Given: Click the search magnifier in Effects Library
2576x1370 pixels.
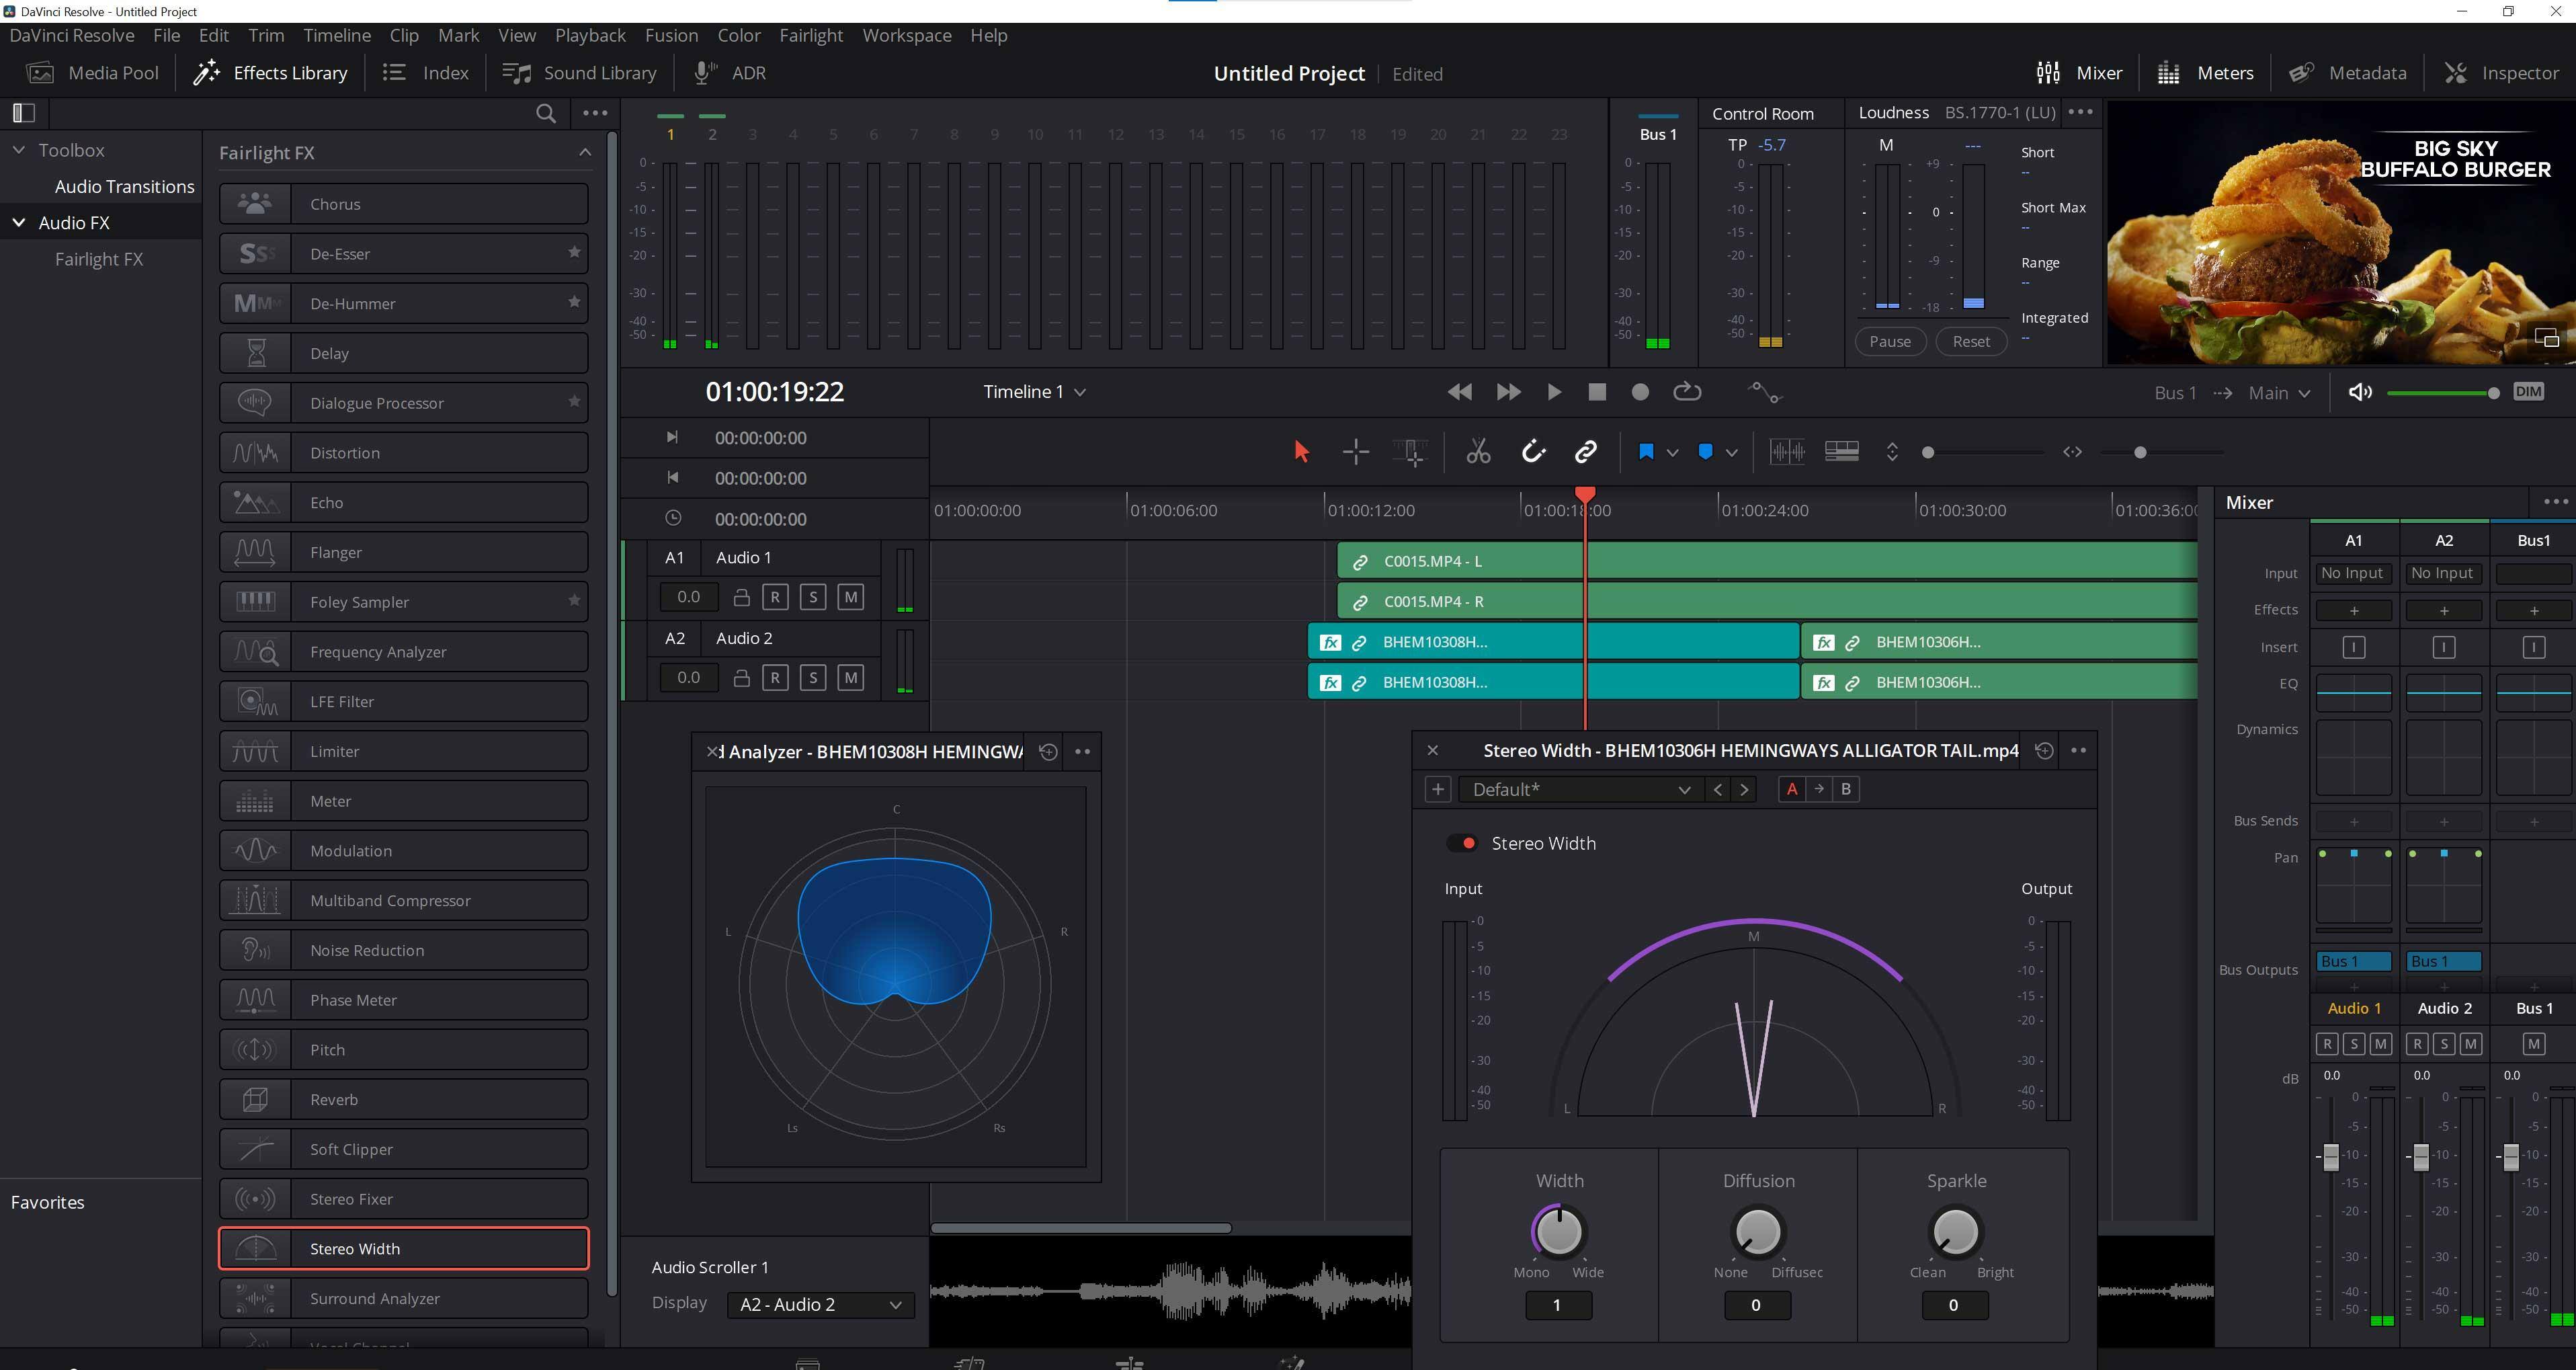Looking at the screenshot, I should 546,113.
